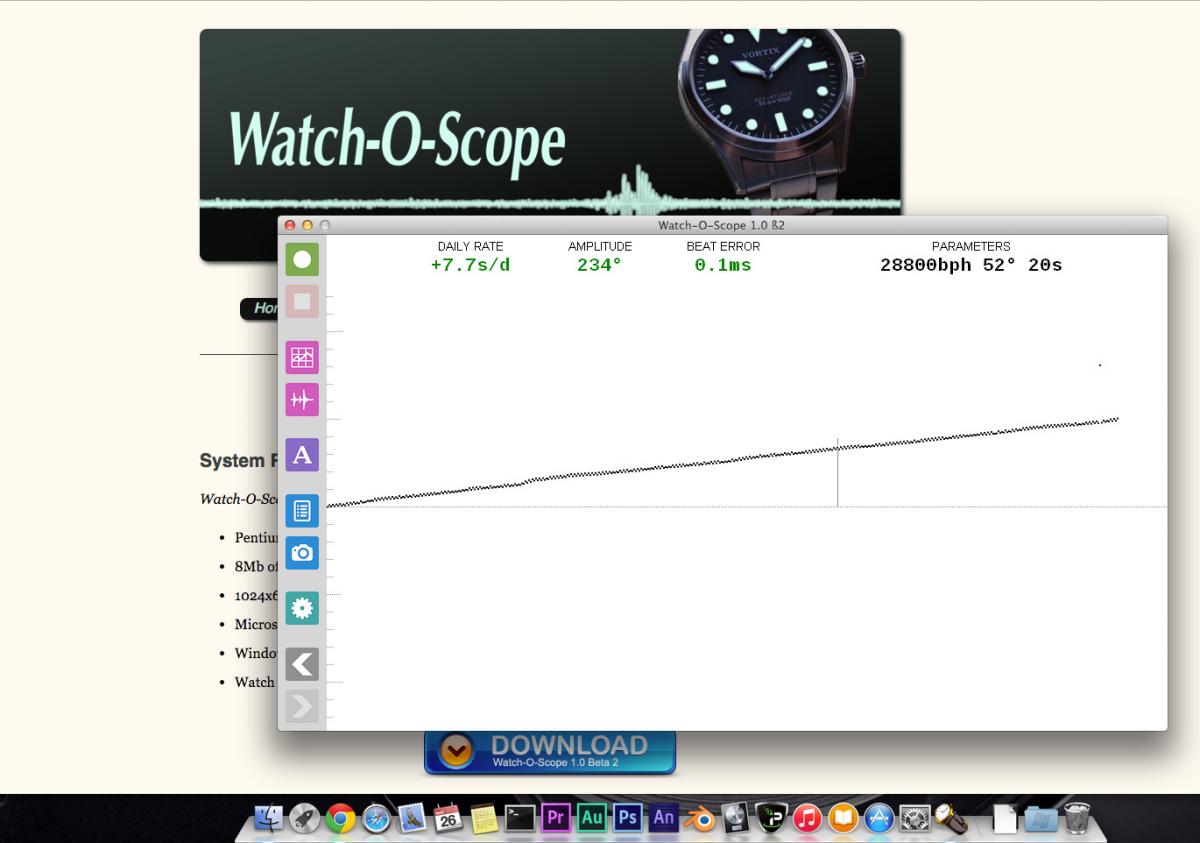Launch Adobe Audition from the dock
Screen dimensions: 1200x843
(x=592, y=818)
